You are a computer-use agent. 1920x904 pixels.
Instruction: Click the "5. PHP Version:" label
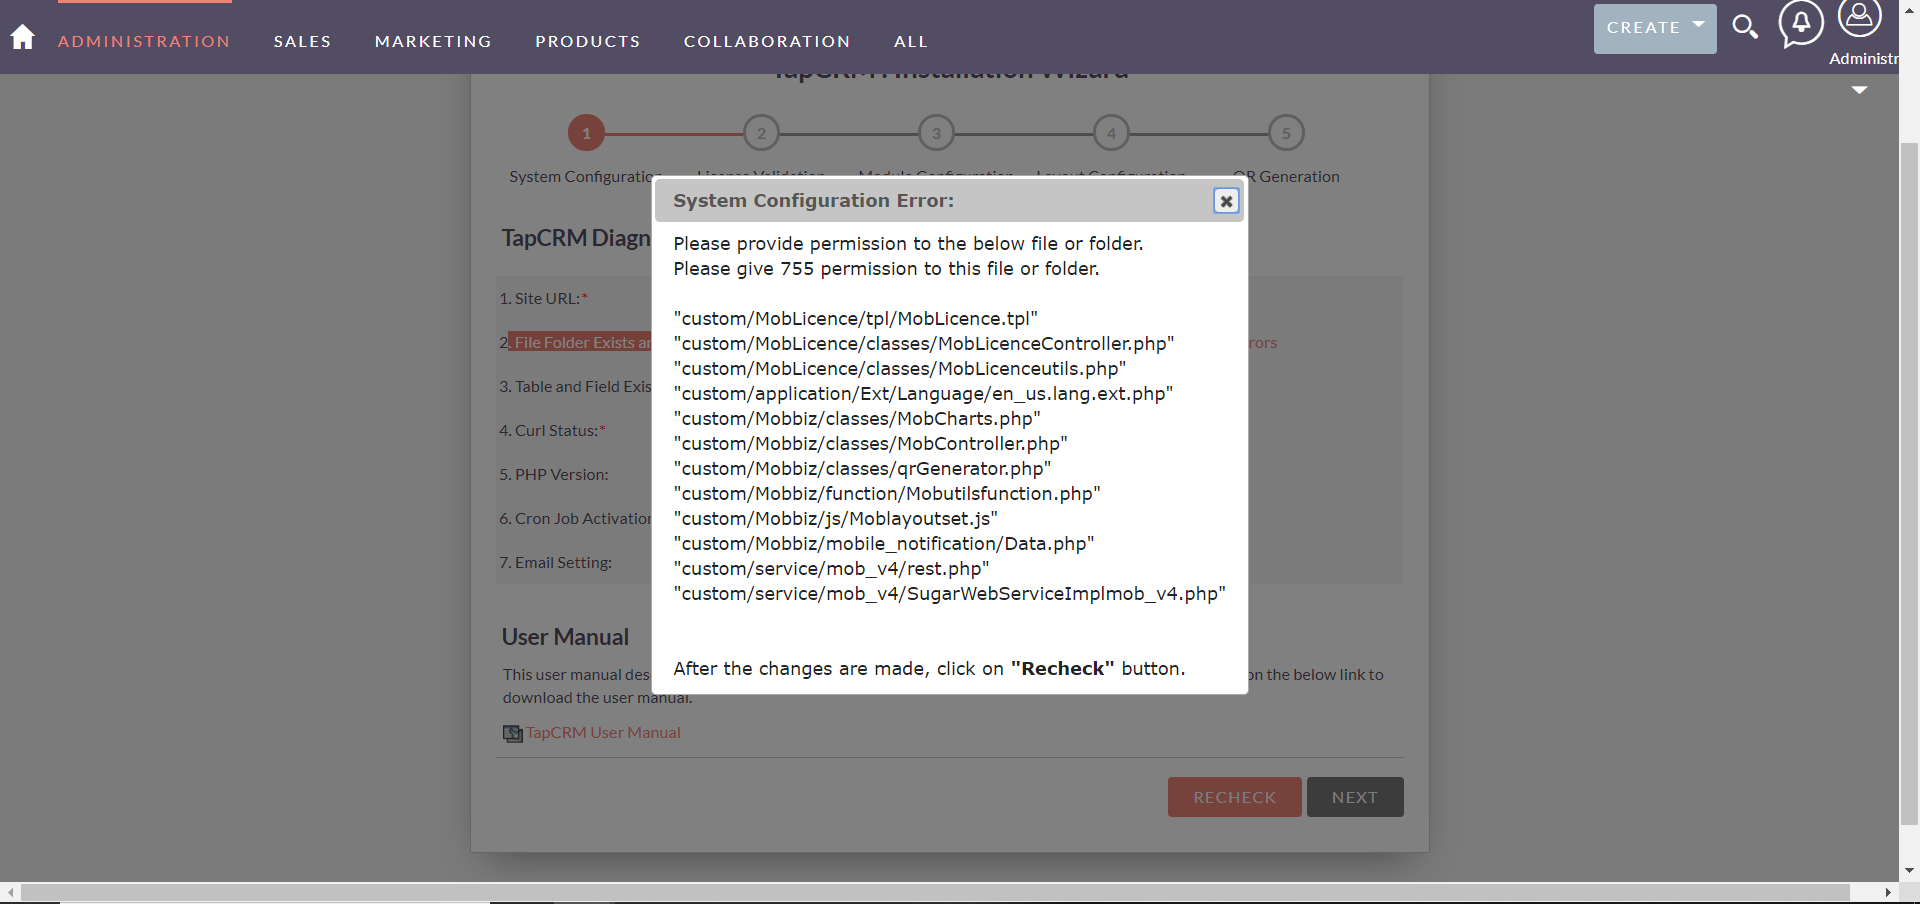(554, 474)
